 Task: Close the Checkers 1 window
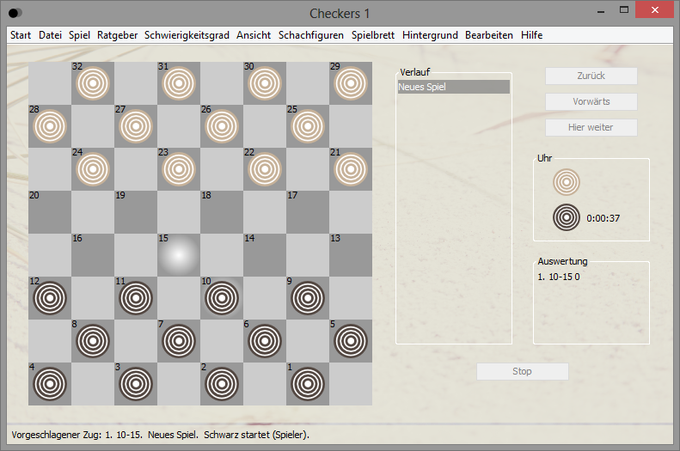point(654,10)
